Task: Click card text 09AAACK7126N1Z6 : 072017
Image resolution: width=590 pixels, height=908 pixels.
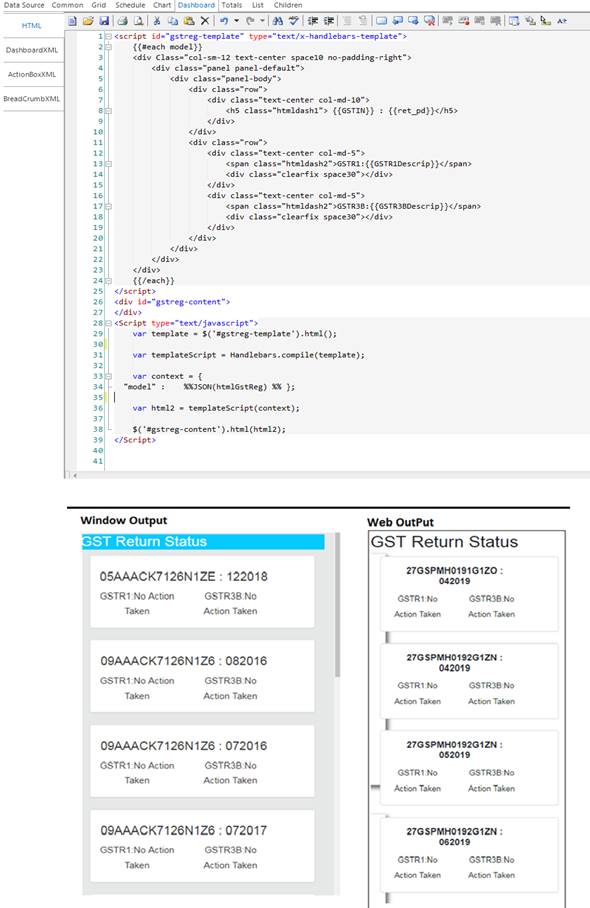Action: (x=184, y=830)
